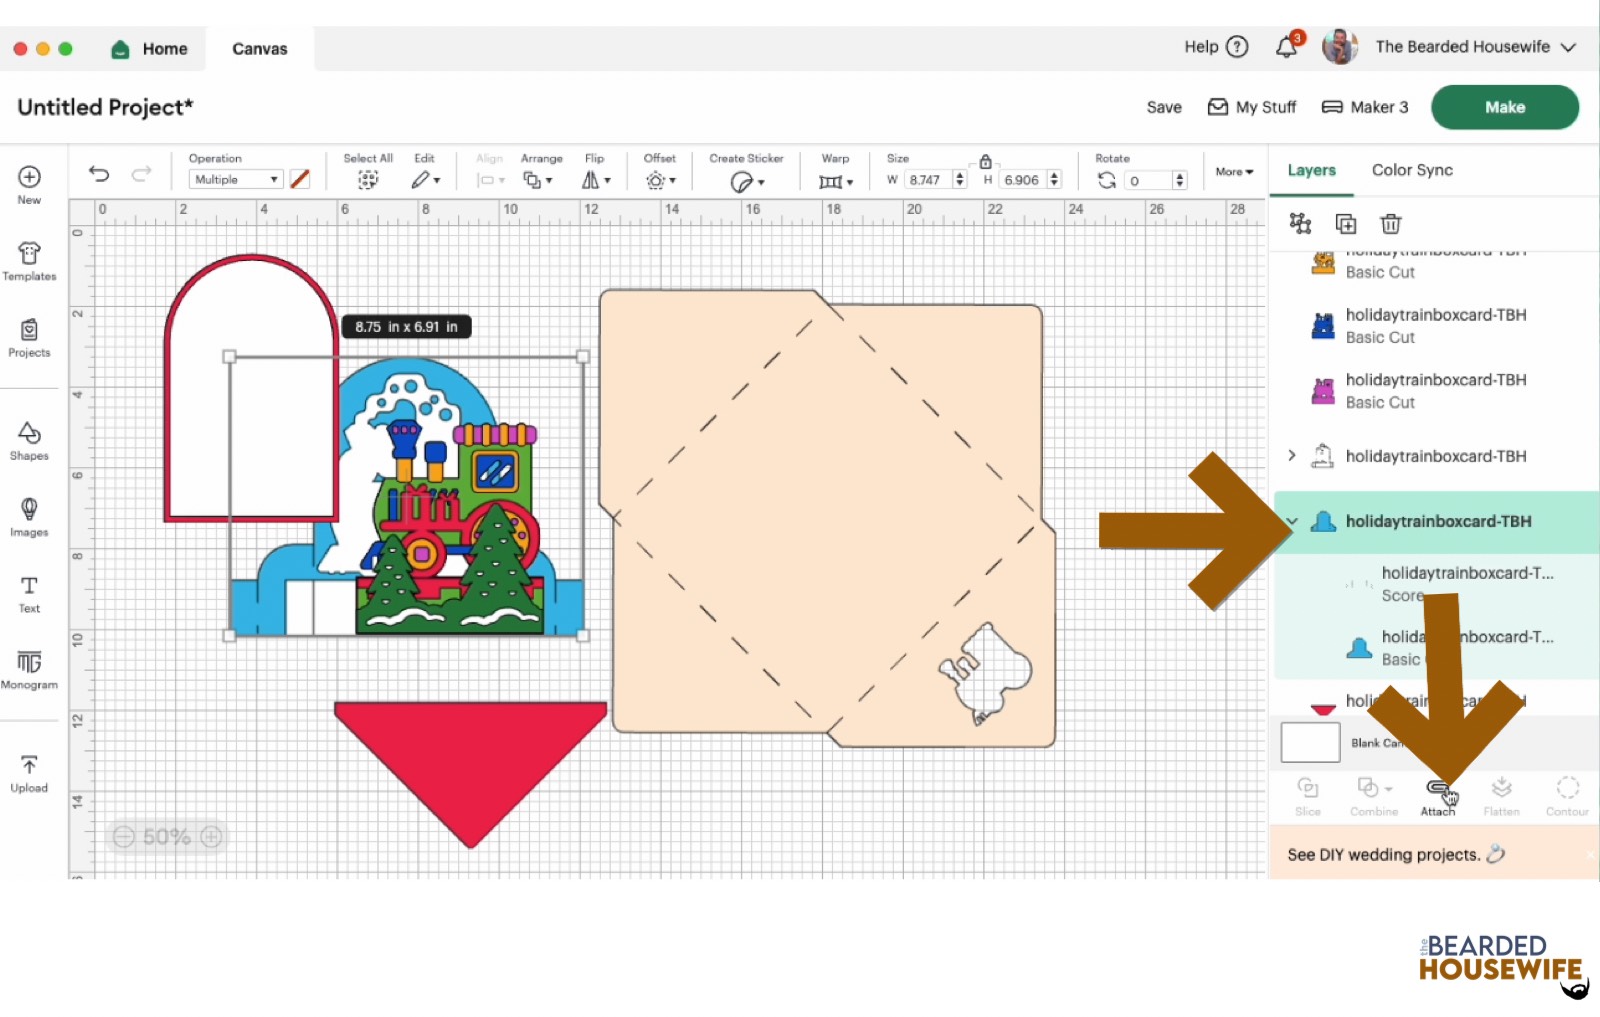Switch to the Canvas tab
The height and width of the screenshot is (1017, 1600).
pyautogui.click(x=260, y=48)
